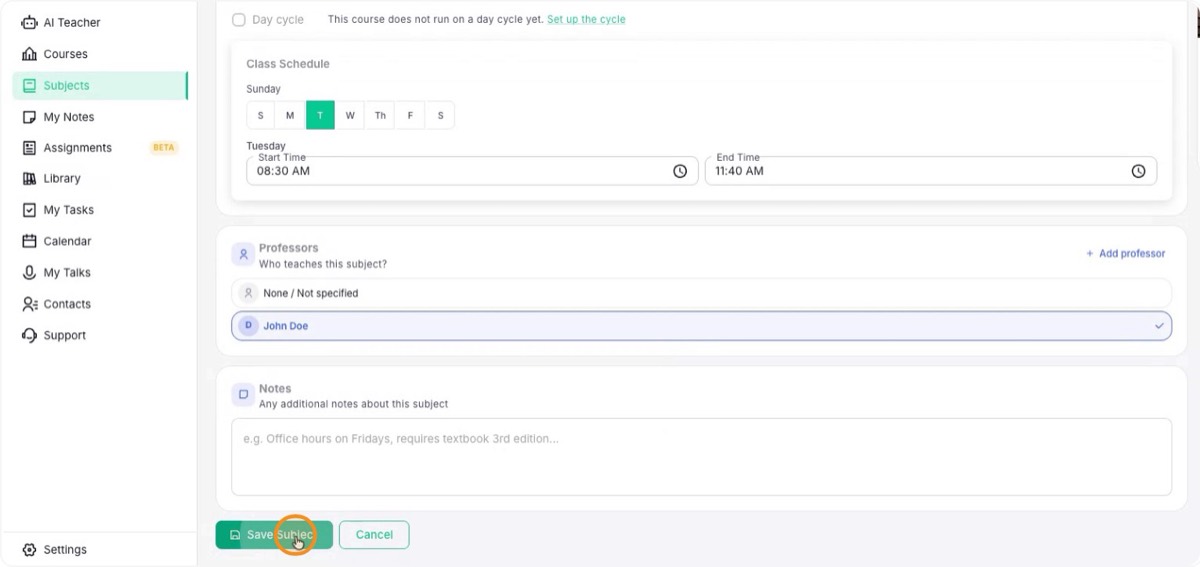
Task: Toggle Saturday day button
Action: pos(440,116)
